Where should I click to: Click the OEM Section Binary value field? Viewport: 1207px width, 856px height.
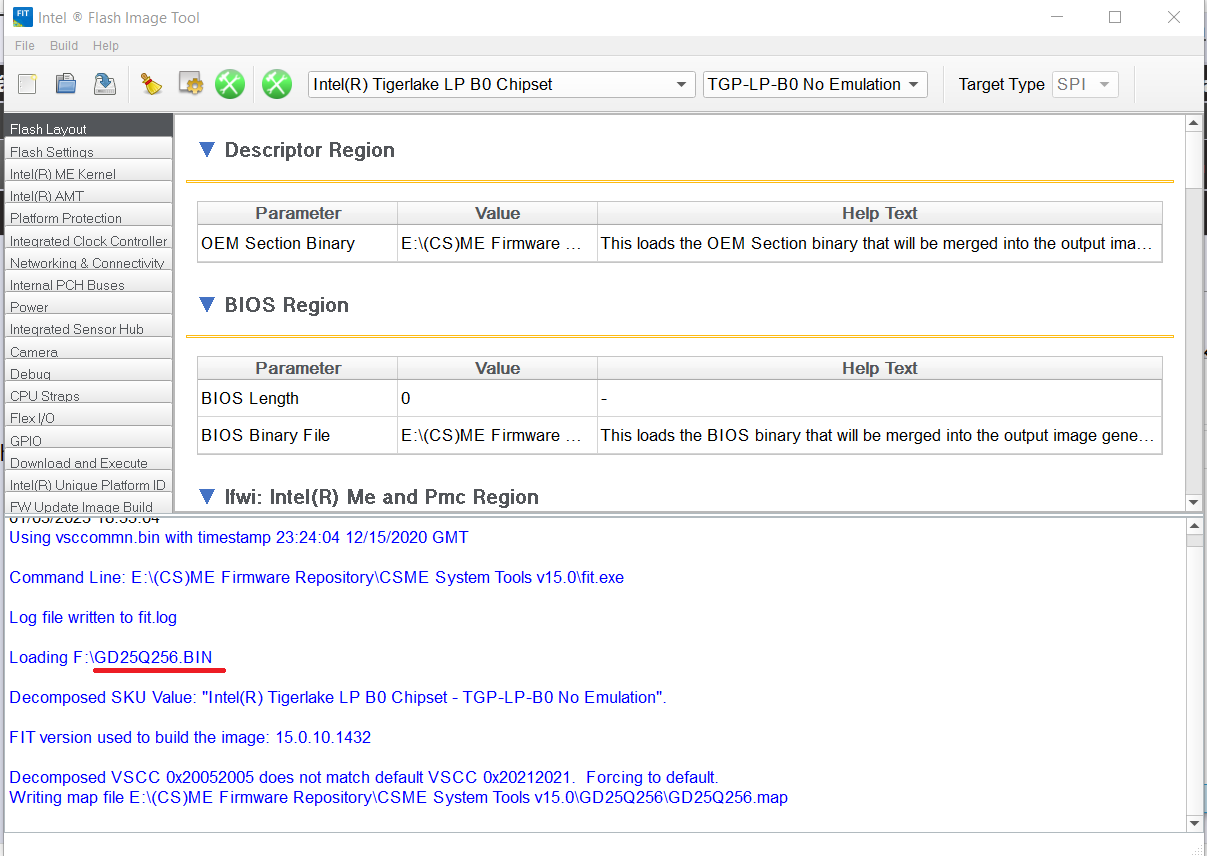[x=497, y=243]
